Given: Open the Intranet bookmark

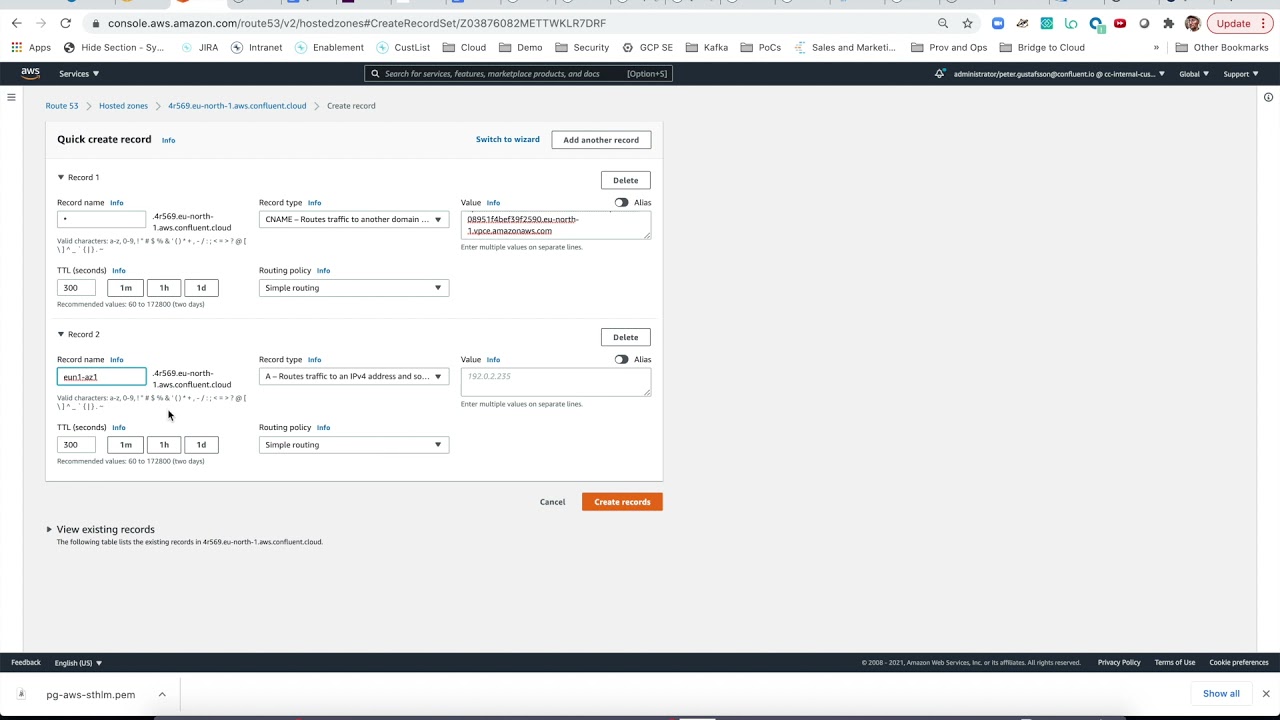Looking at the screenshot, I should pyautogui.click(x=256, y=47).
